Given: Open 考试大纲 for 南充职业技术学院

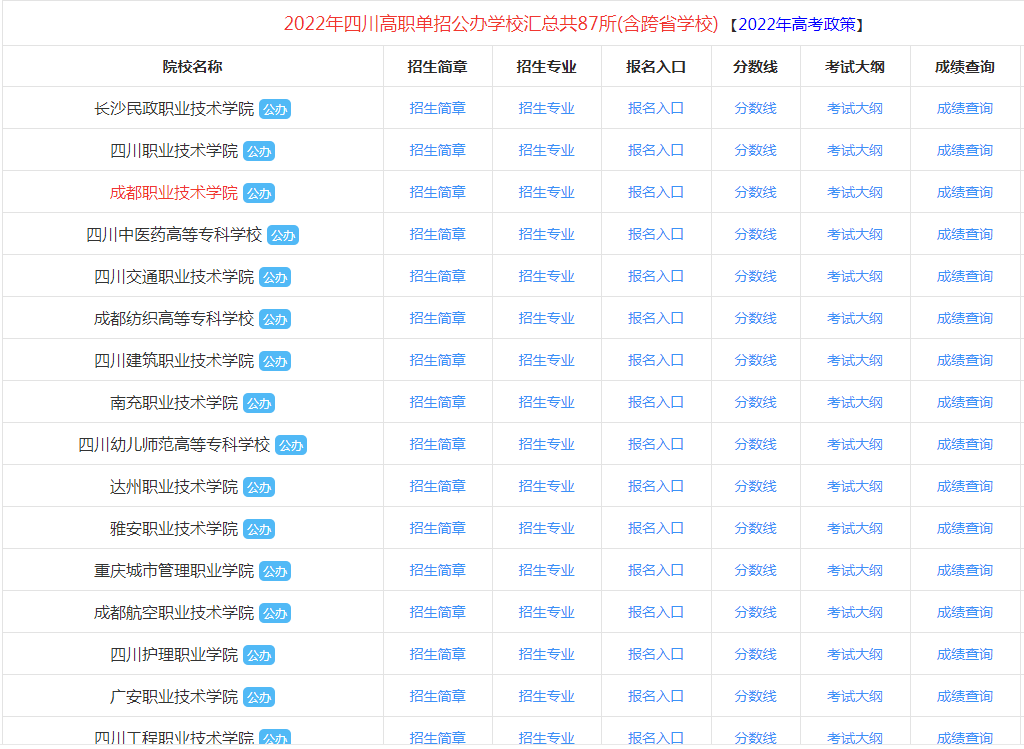Looking at the screenshot, I should tap(855, 402).
